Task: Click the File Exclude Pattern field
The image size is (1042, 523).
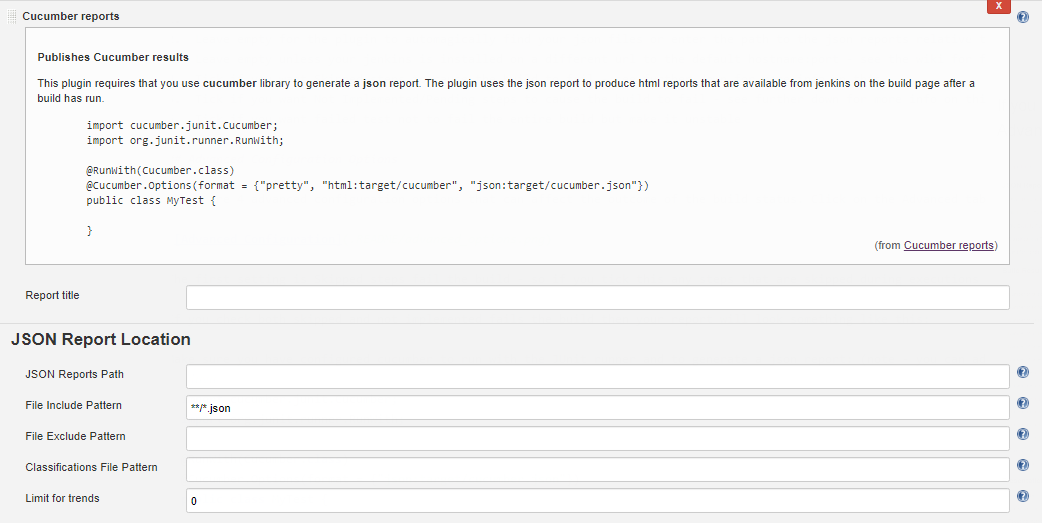Action: point(597,438)
